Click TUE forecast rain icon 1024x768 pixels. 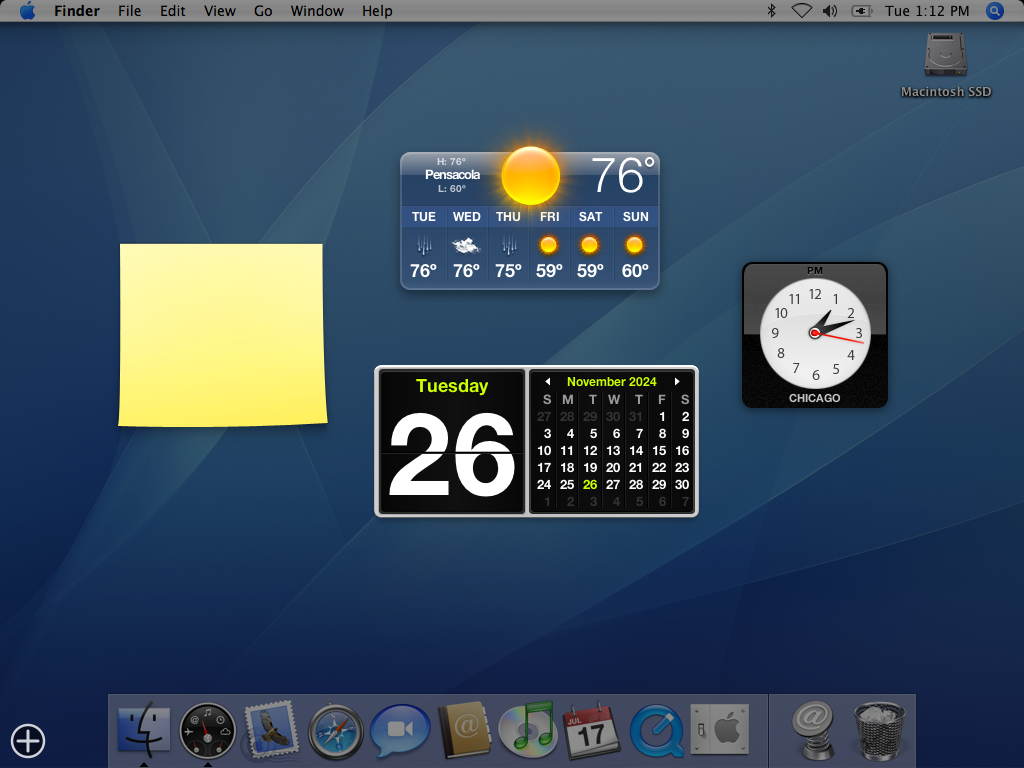tap(424, 246)
